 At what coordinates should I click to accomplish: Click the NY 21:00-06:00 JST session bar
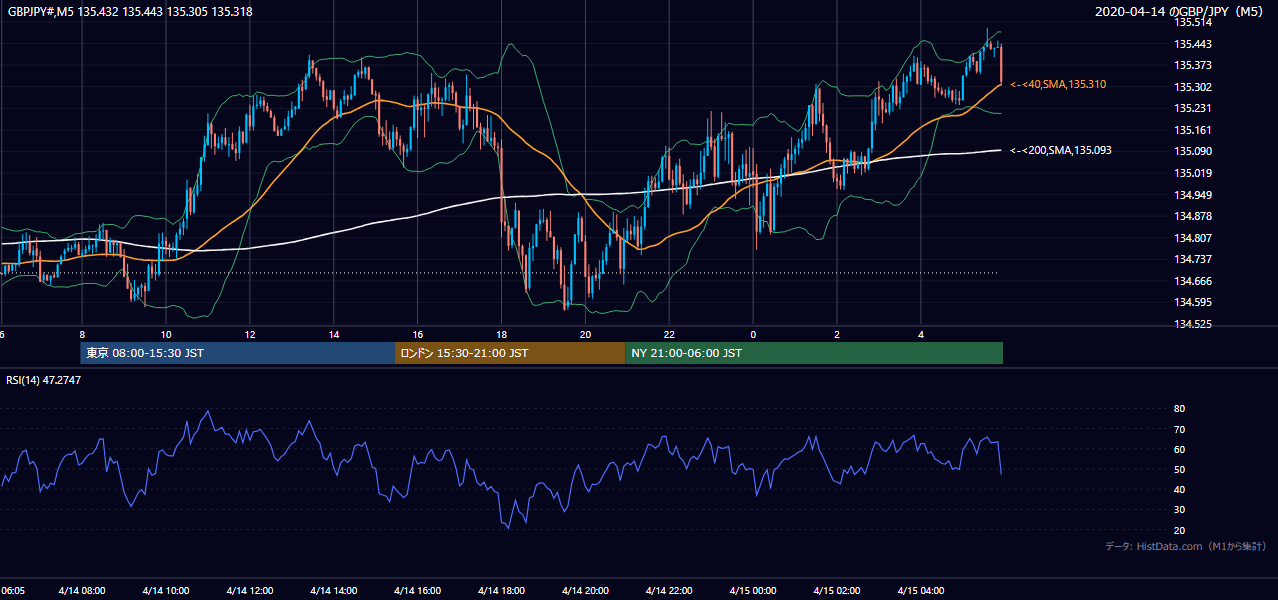coord(814,353)
